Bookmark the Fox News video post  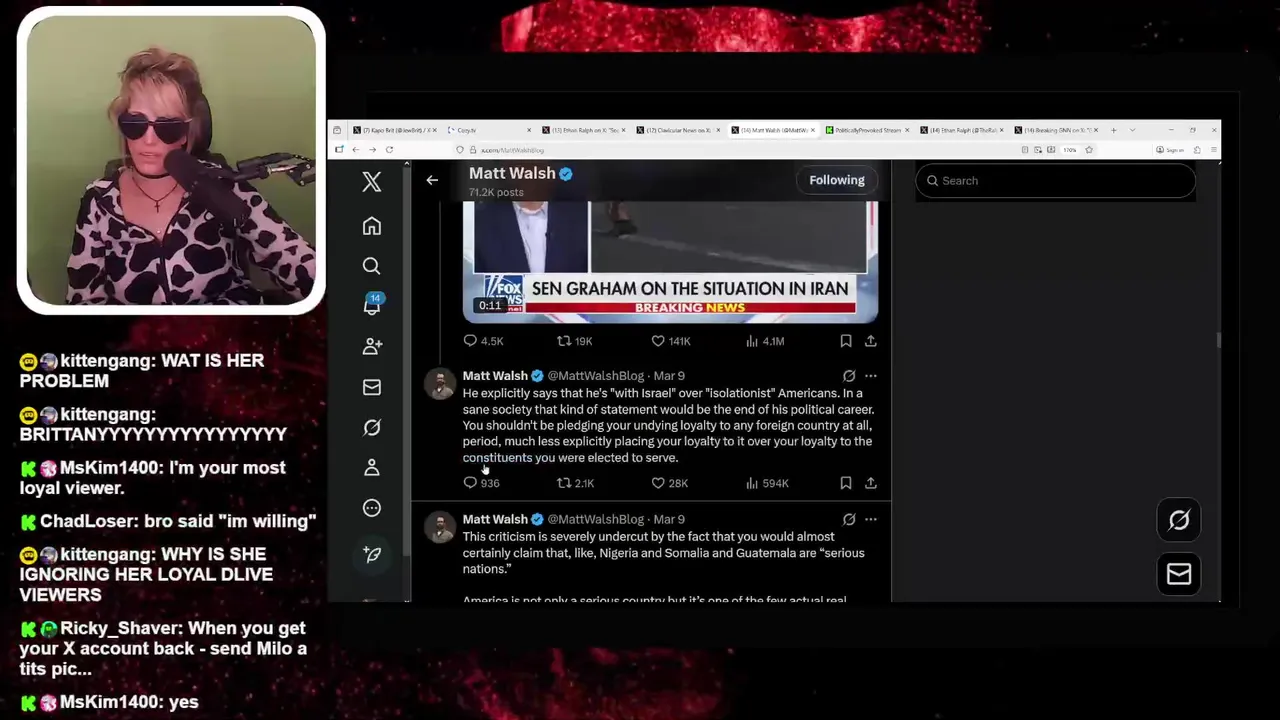pyautogui.click(x=846, y=341)
